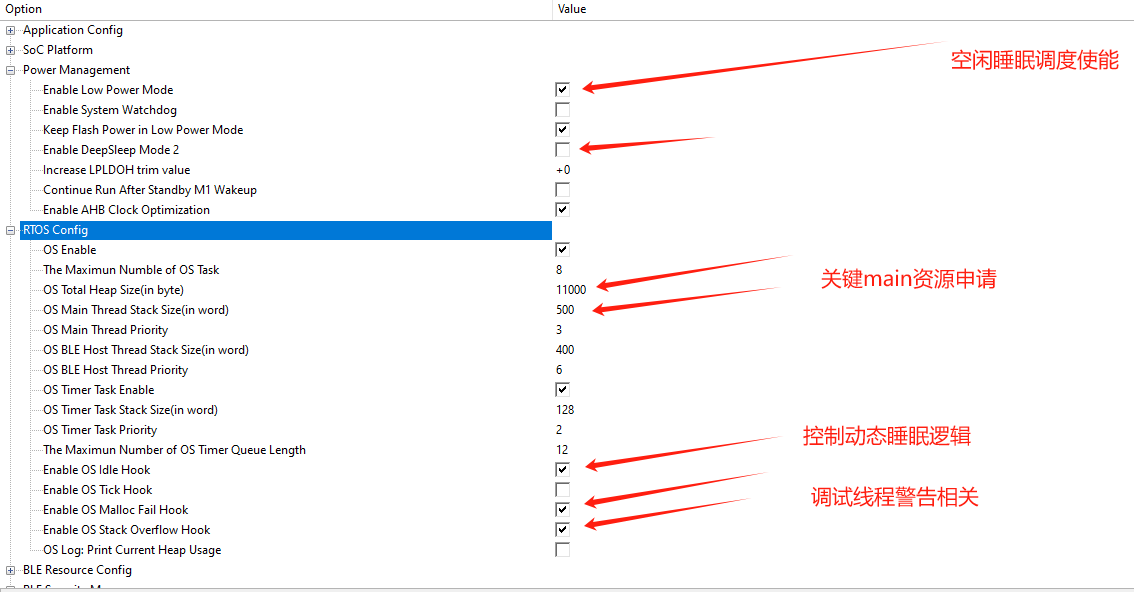The width and height of the screenshot is (1134, 592).
Task: Select the BLE Resource Config row label
Action: [77, 570]
